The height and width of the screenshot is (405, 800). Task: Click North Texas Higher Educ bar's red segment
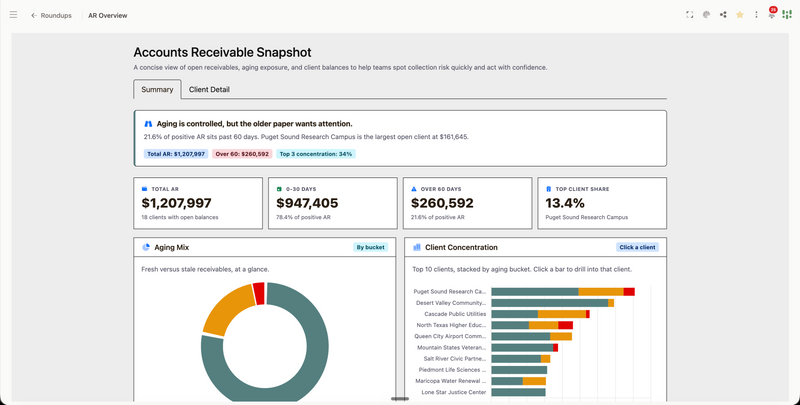tap(565, 325)
